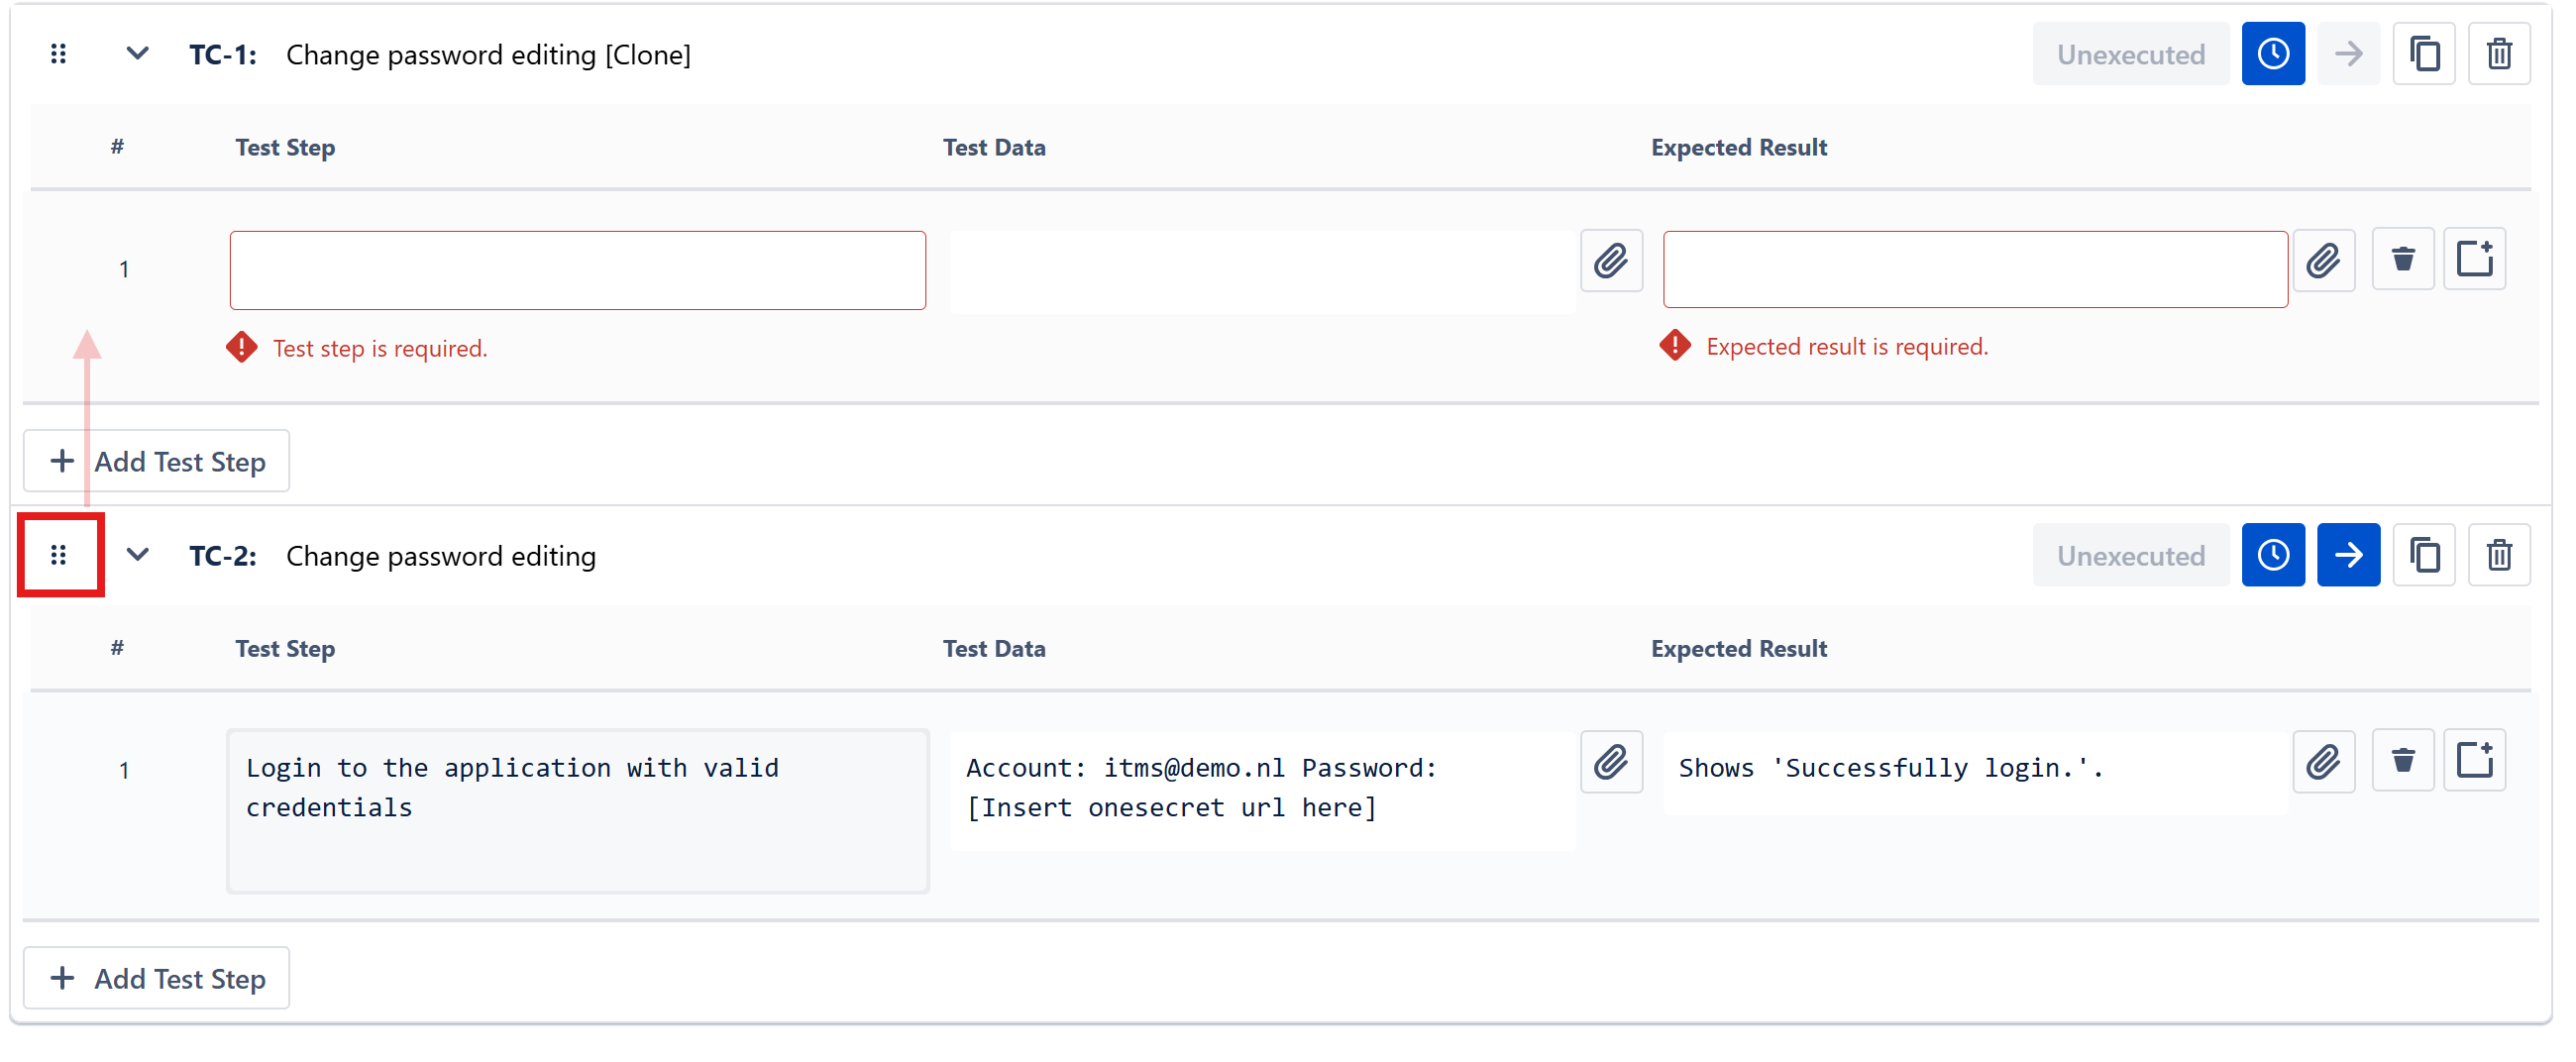
Task: Click Add Test Step under TC-2
Action: pyautogui.click(x=157, y=978)
